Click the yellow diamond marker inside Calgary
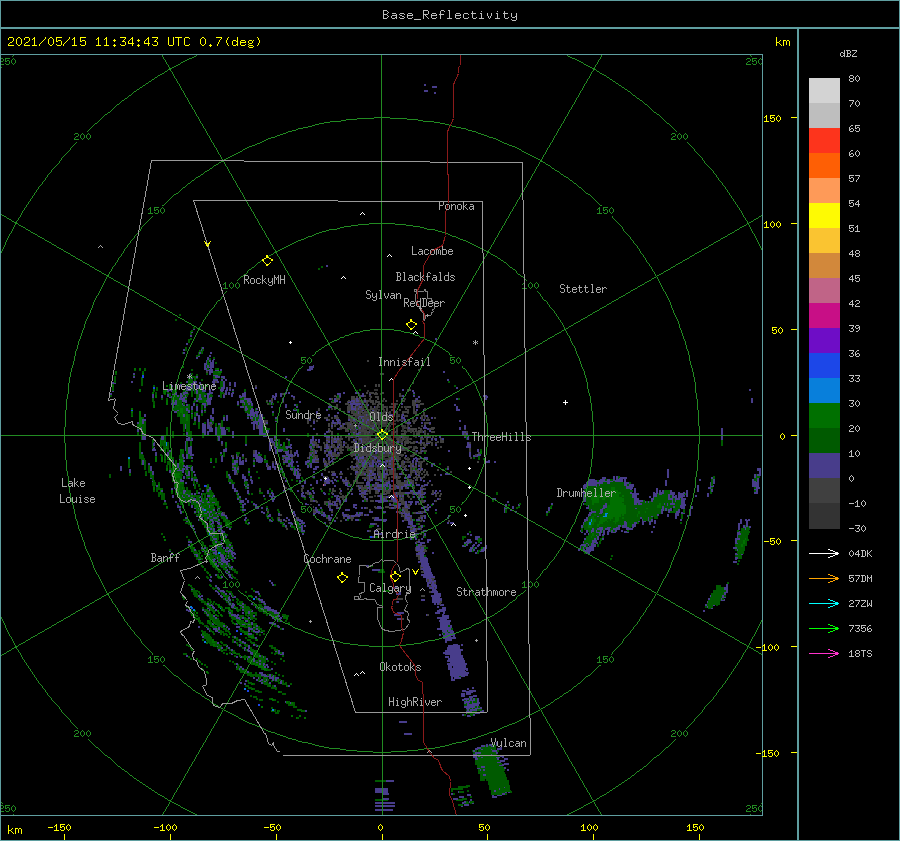Image resolution: width=900 pixels, height=841 pixels. pos(395,576)
